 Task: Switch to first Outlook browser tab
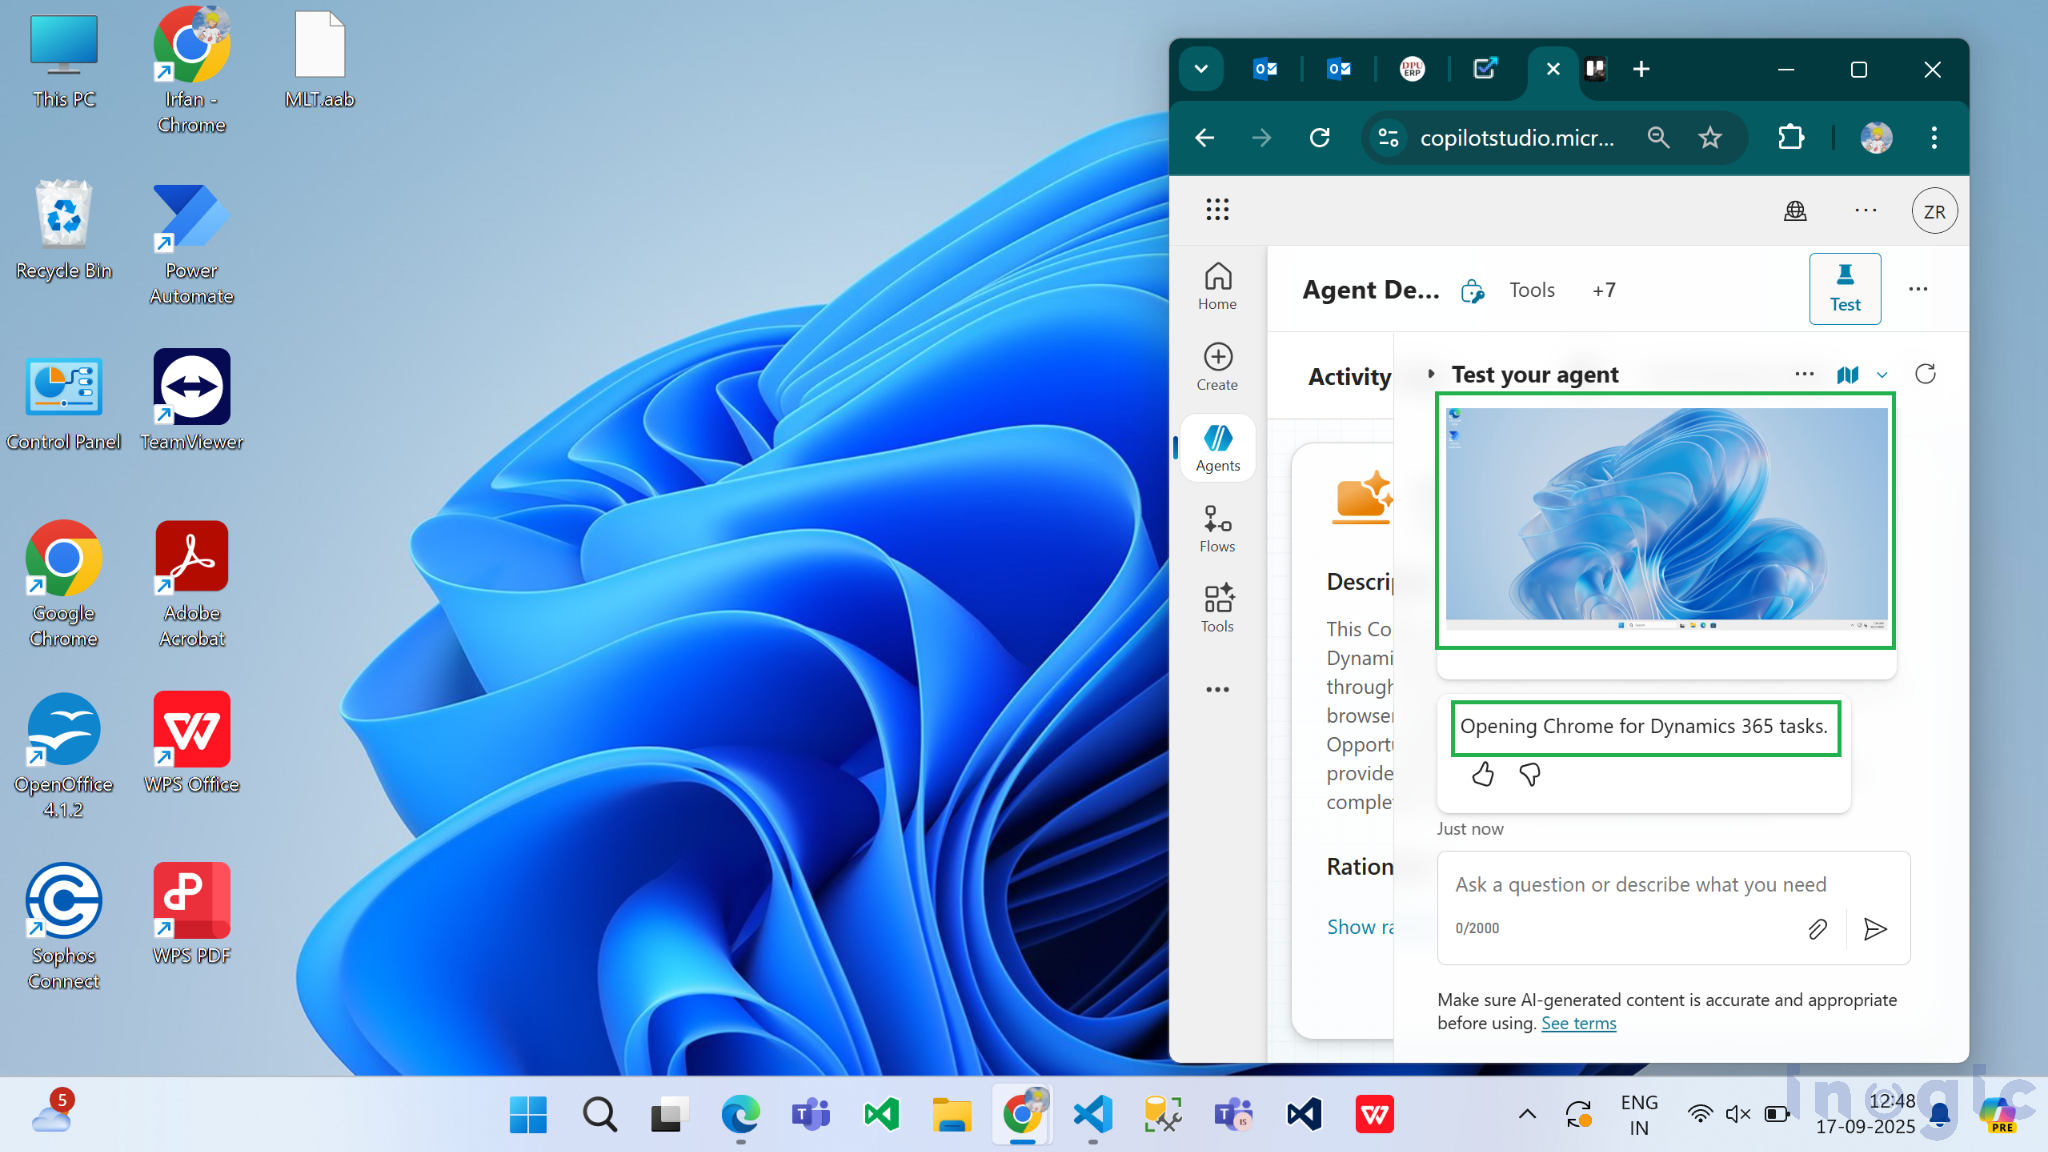click(1265, 69)
